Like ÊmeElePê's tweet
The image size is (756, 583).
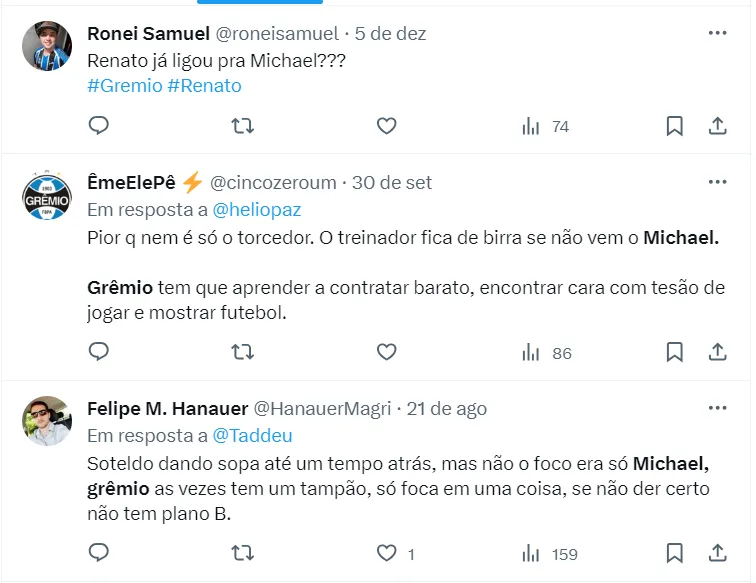coord(386,352)
